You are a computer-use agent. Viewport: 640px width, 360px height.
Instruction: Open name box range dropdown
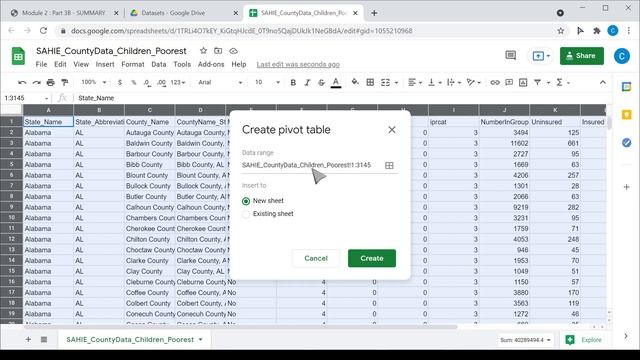(x=47, y=98)
